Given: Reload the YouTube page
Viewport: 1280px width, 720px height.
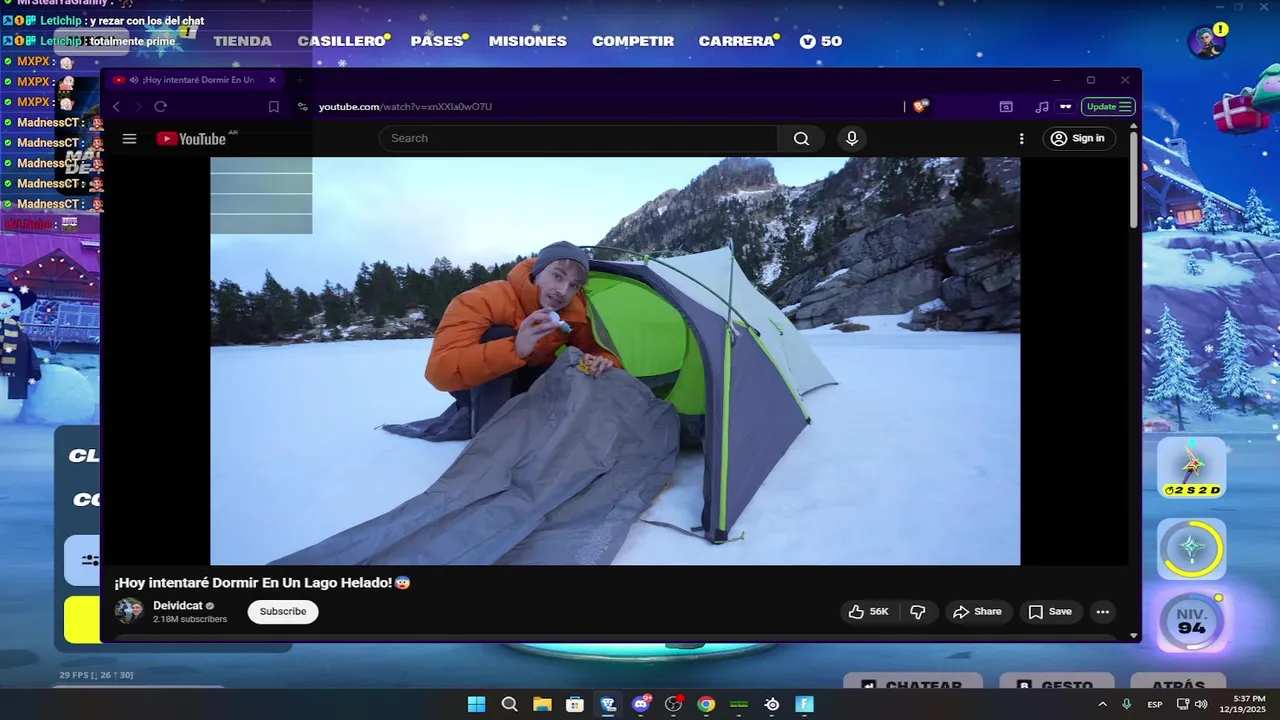Looking at the screenshot, I should click(160, 107).
